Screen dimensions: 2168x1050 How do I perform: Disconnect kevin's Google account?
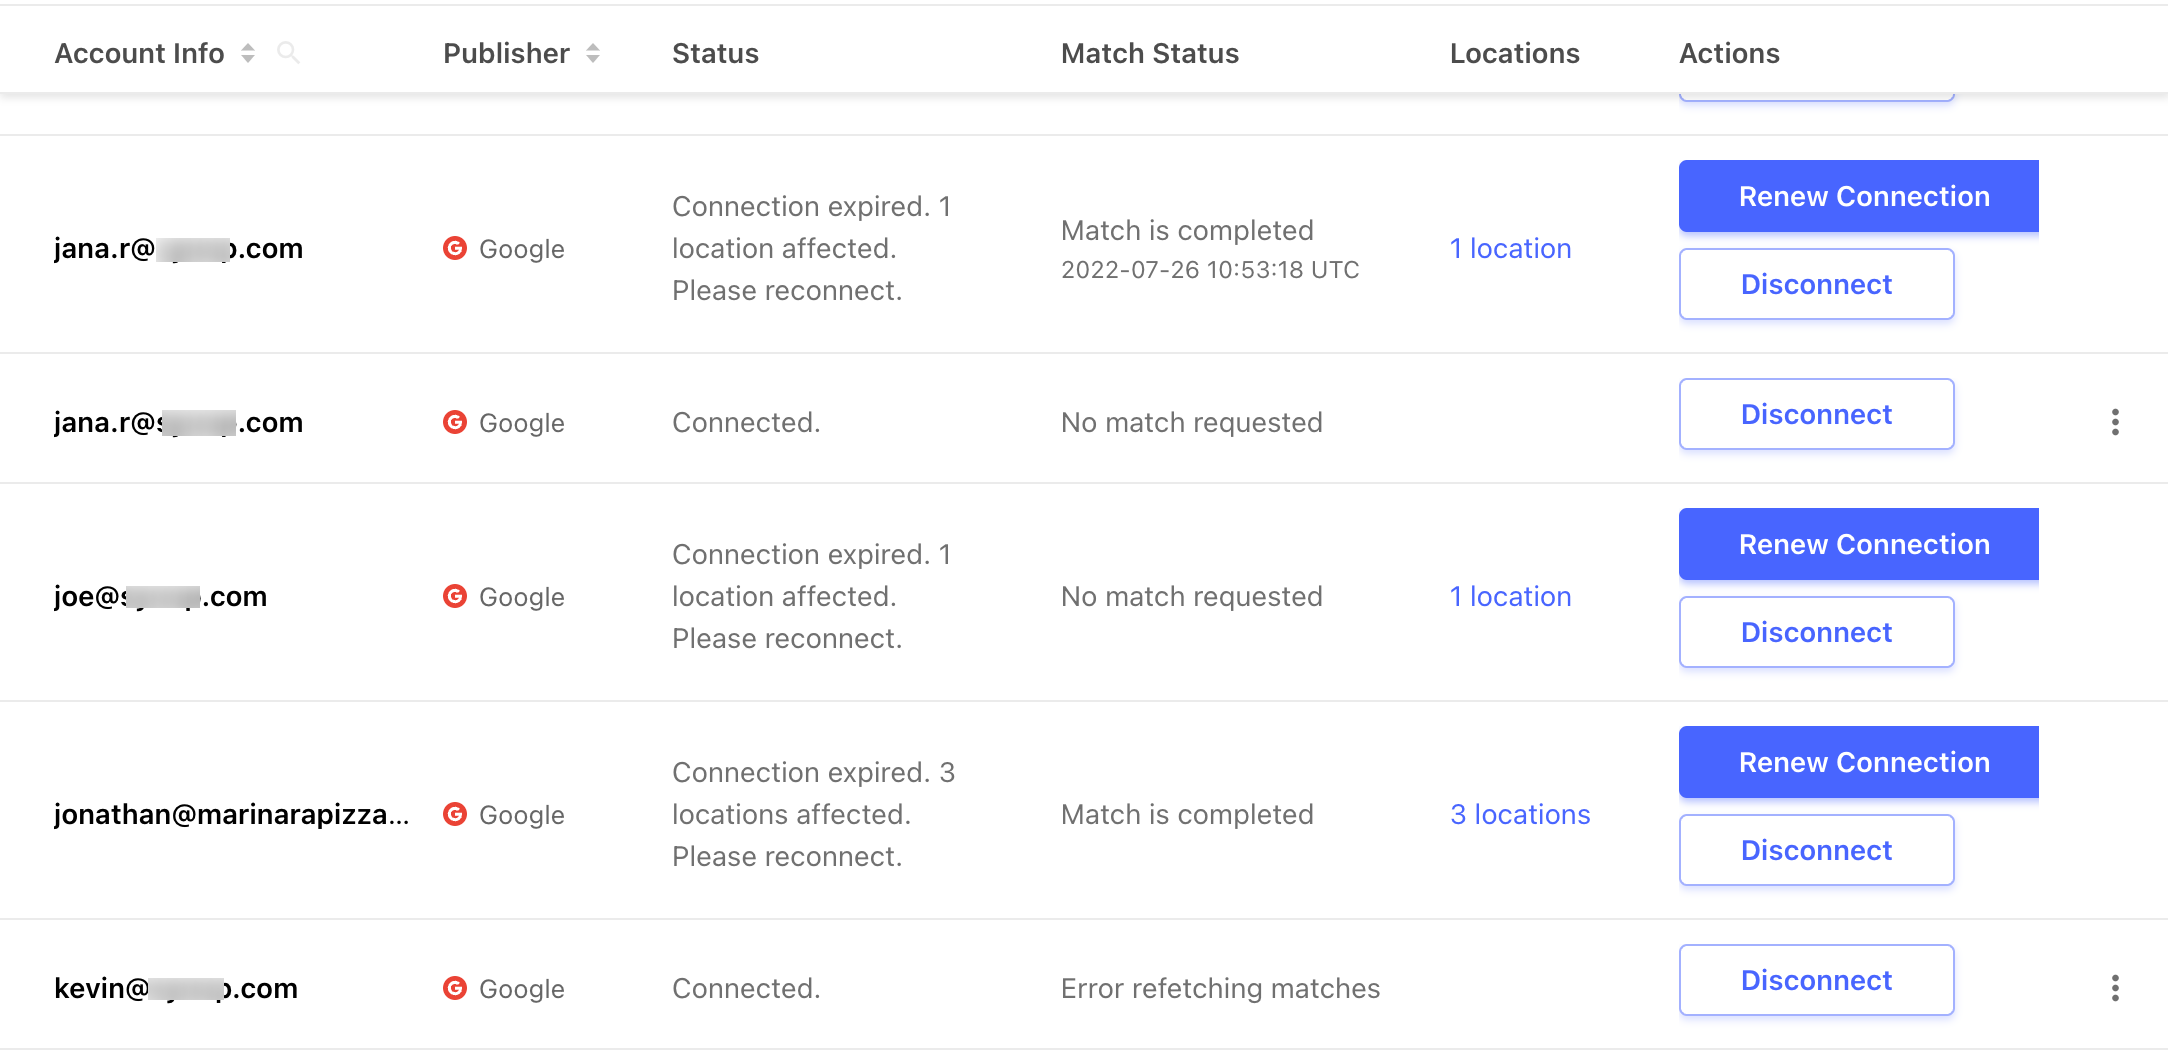tap(1817, 980)
